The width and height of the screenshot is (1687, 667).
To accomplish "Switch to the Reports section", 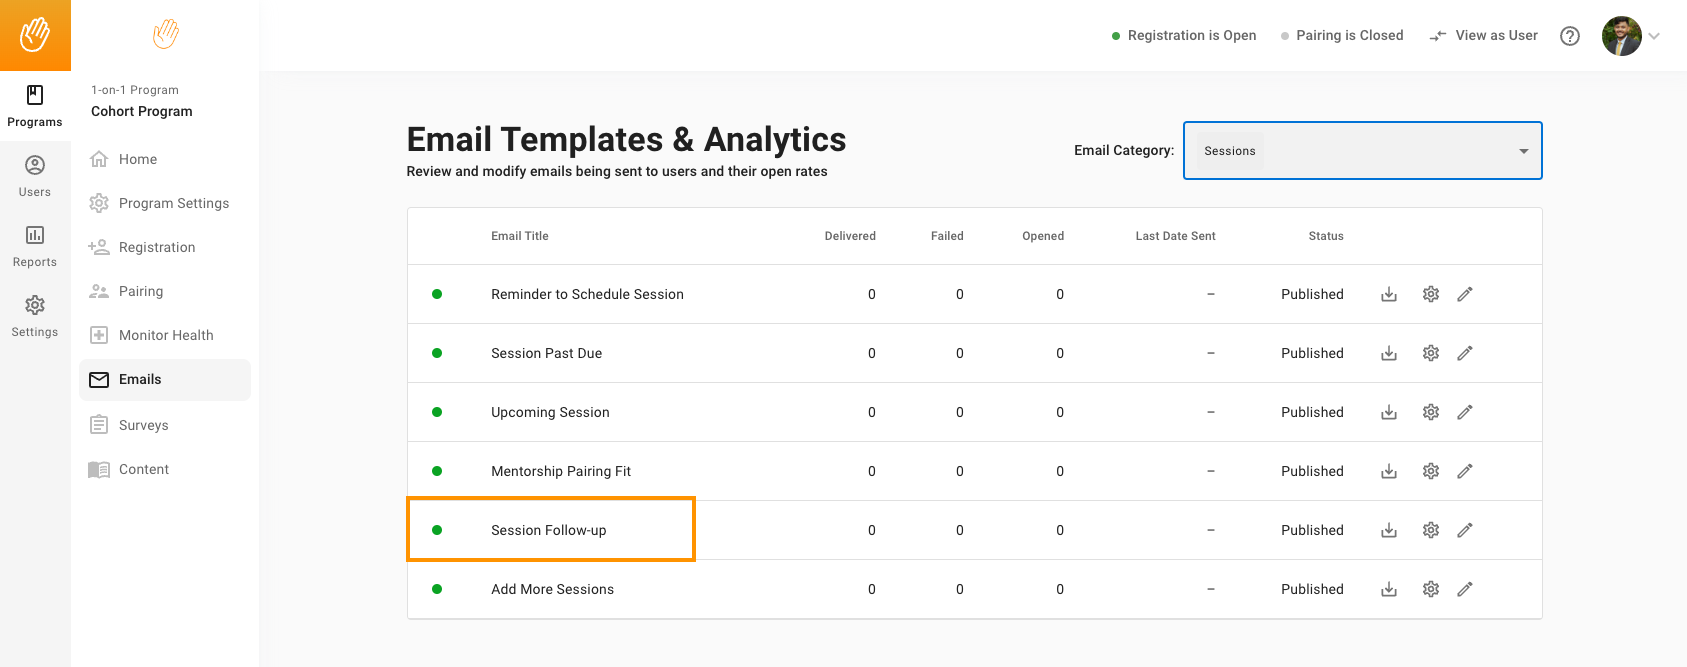I will tap(35, 246).
